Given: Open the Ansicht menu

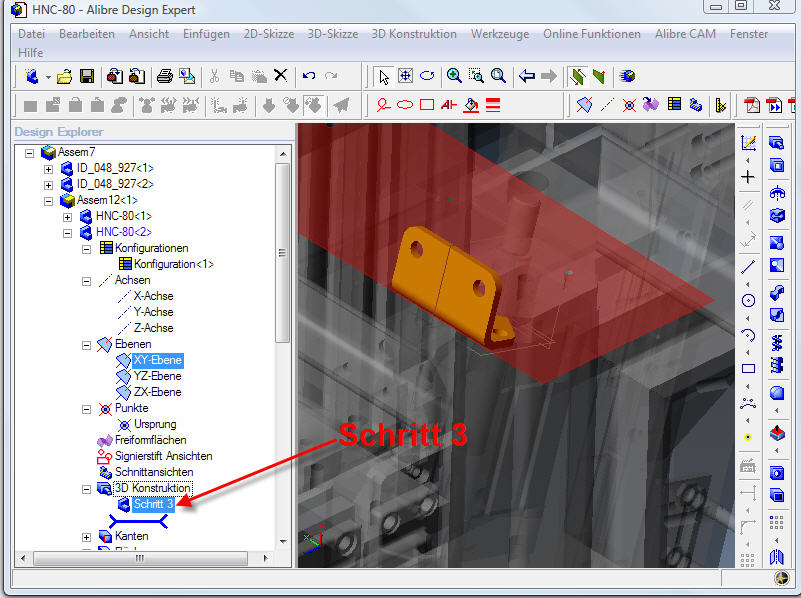Looking at the screenshot, I should point(149,34).
